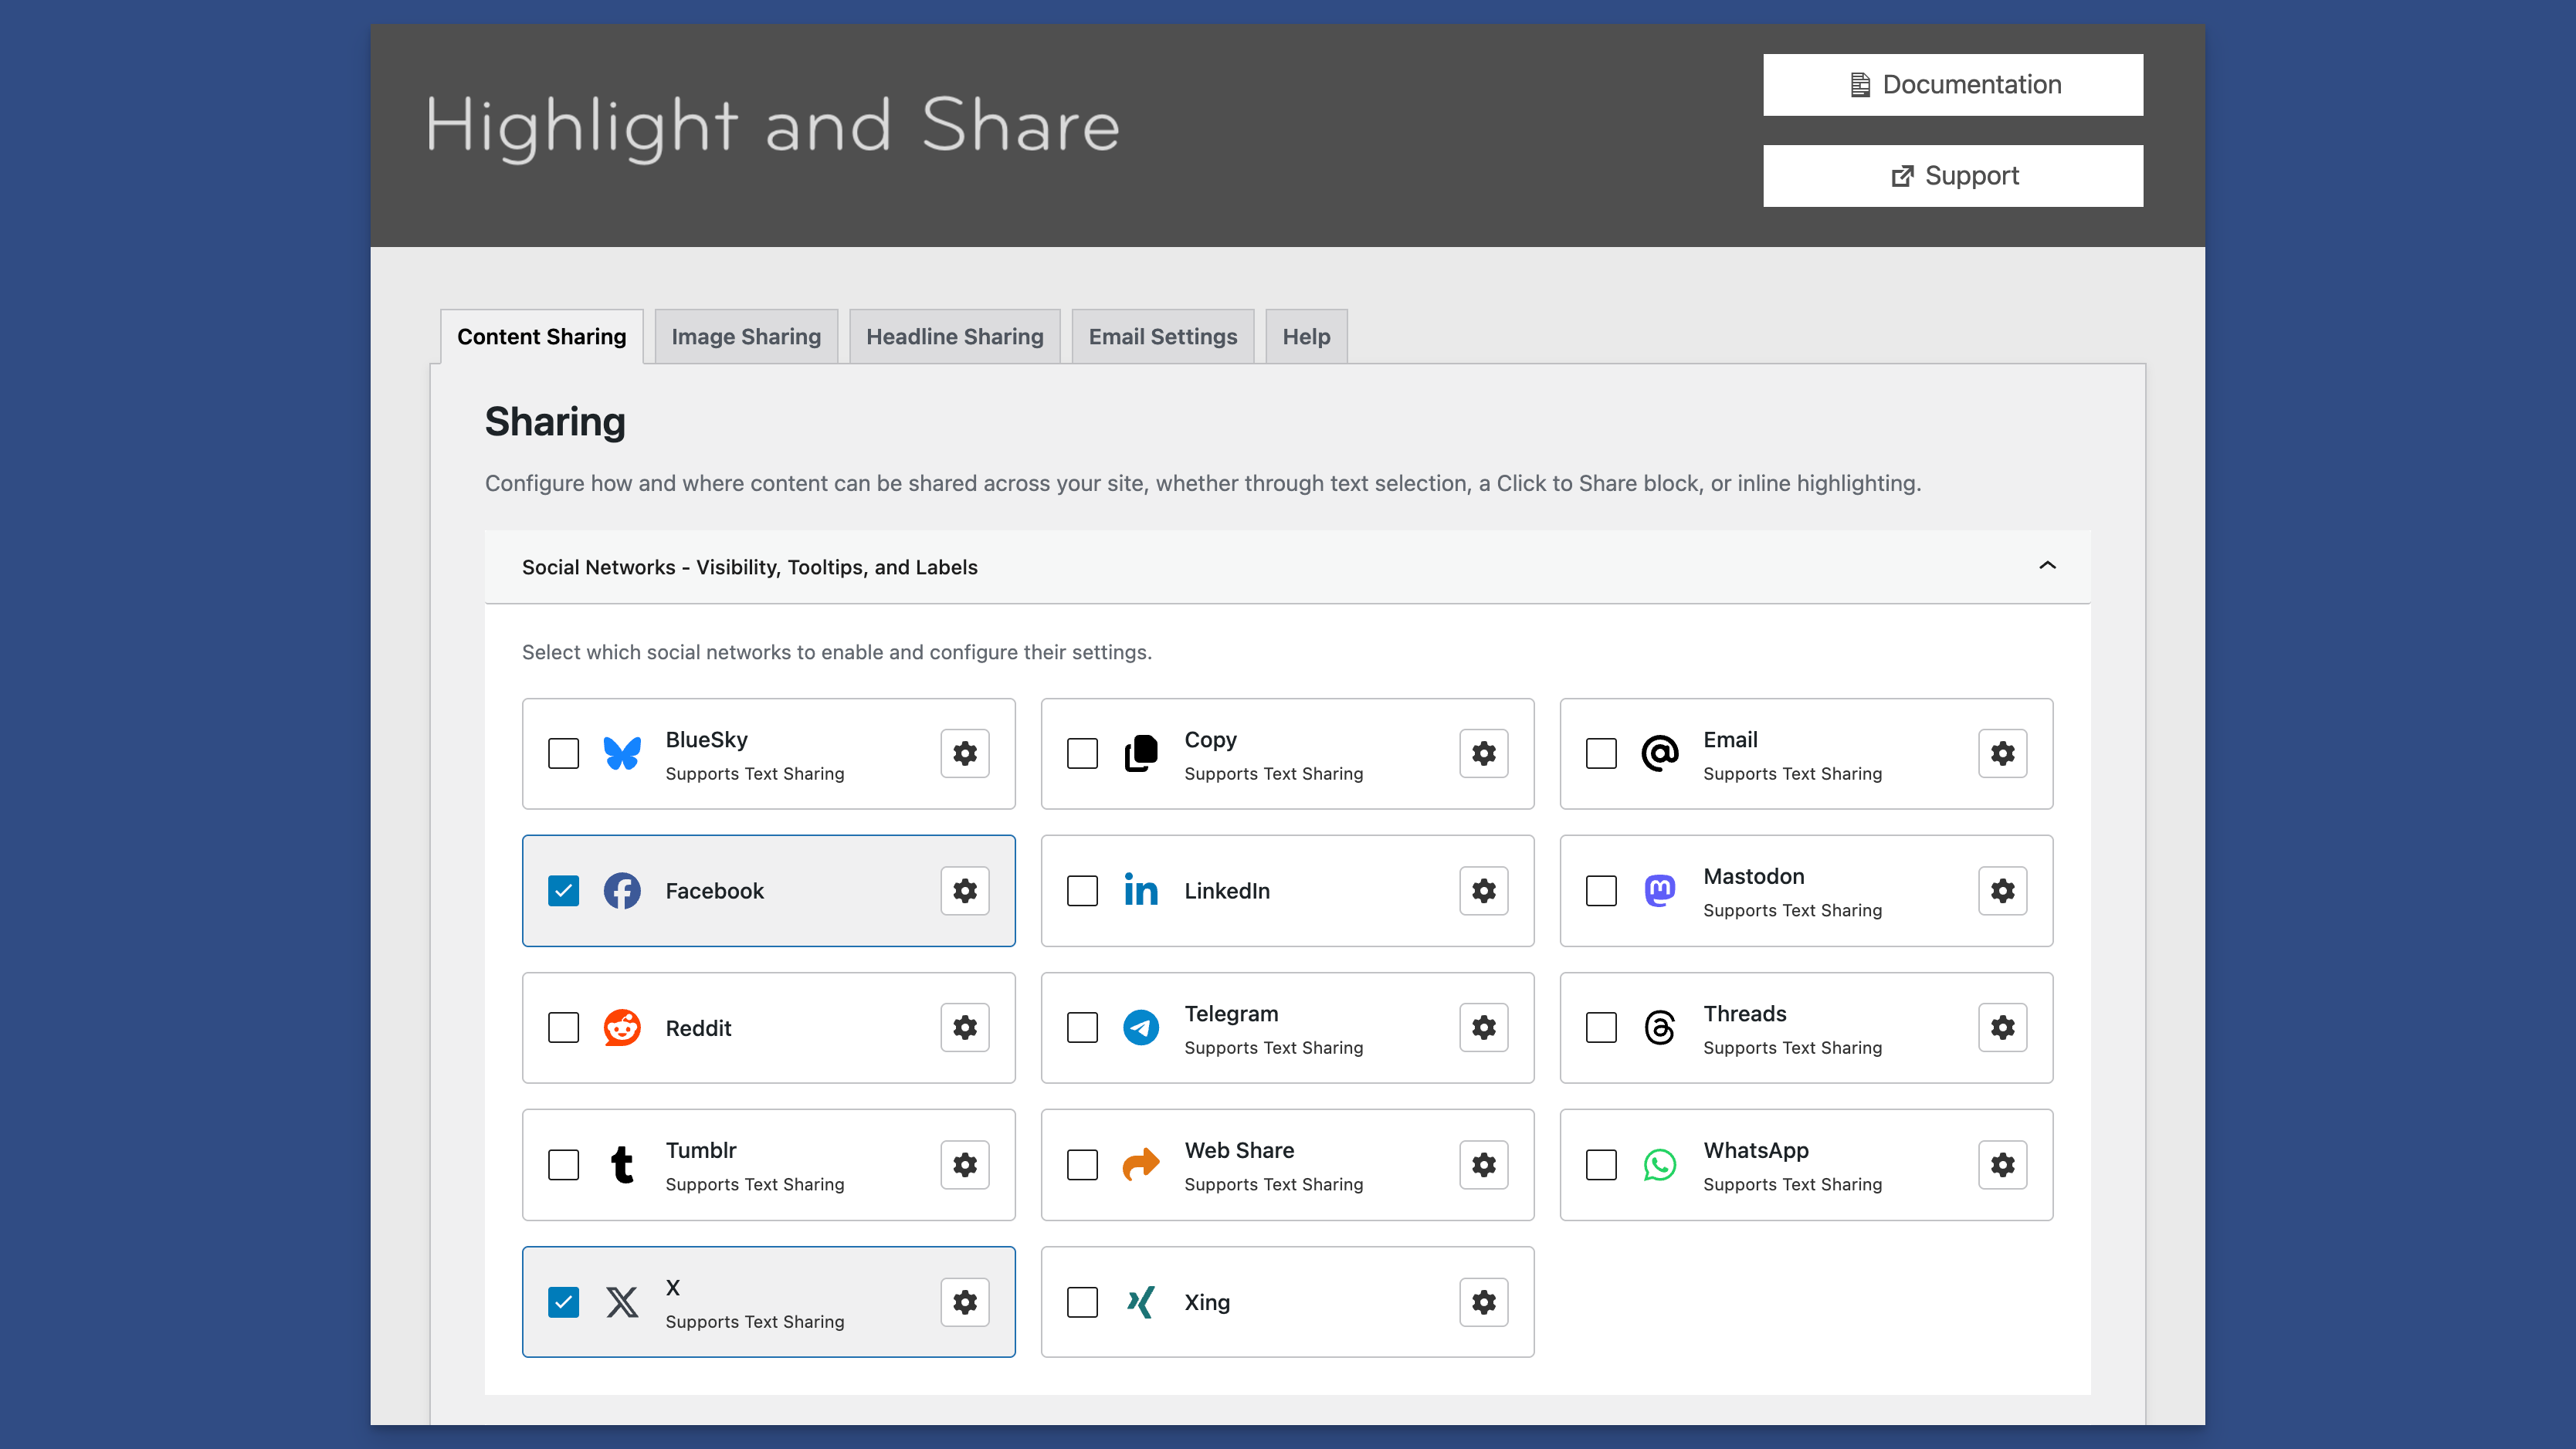This screenshot has width=2576, height=1449.
Task: Open X settings gear
Action: click(x=964, y=1301)
